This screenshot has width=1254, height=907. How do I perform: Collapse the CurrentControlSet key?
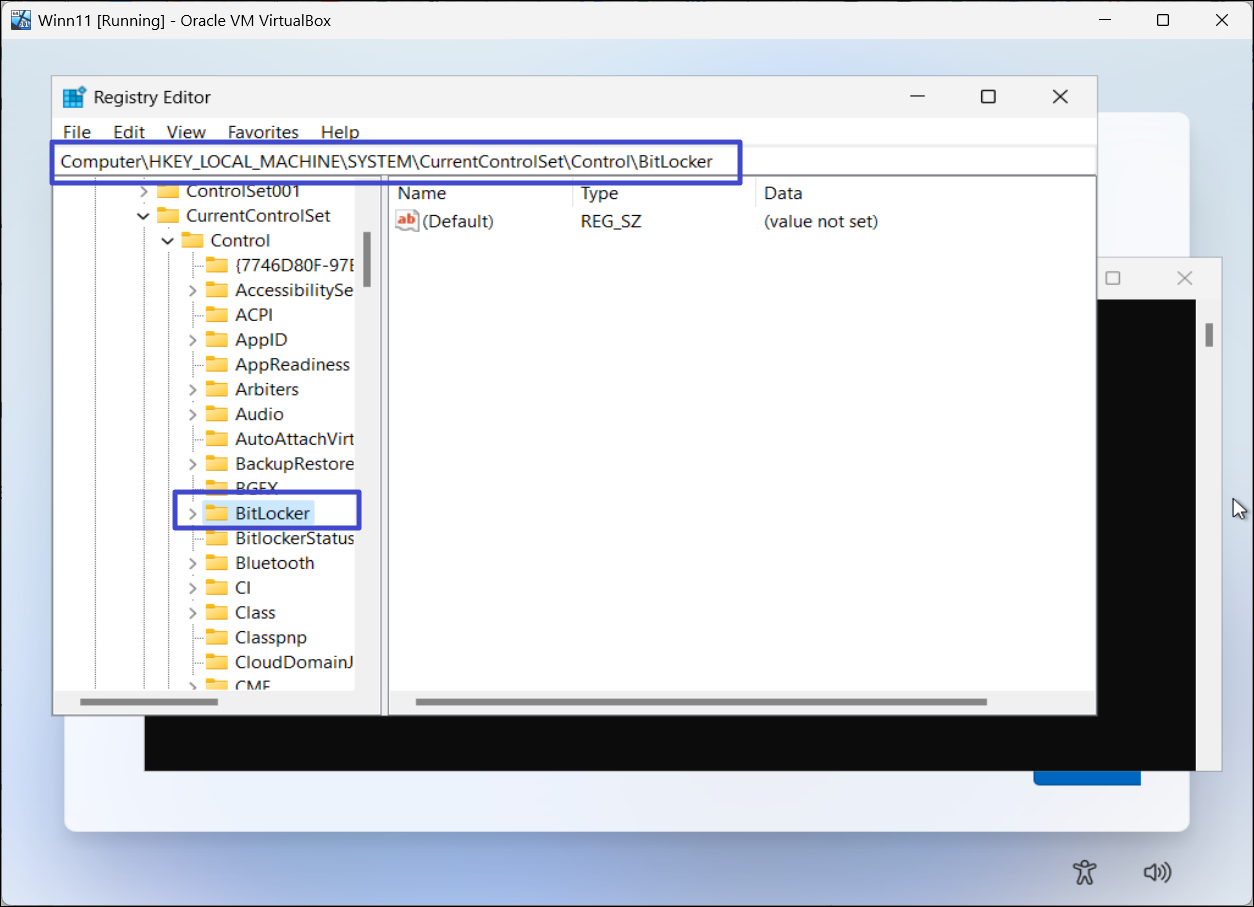click(144, 216)
